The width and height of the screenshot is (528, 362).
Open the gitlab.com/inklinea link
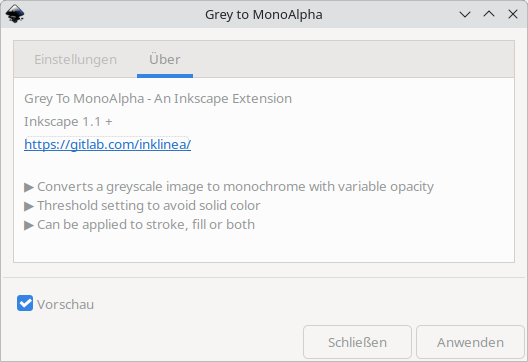tap(108, 144)
